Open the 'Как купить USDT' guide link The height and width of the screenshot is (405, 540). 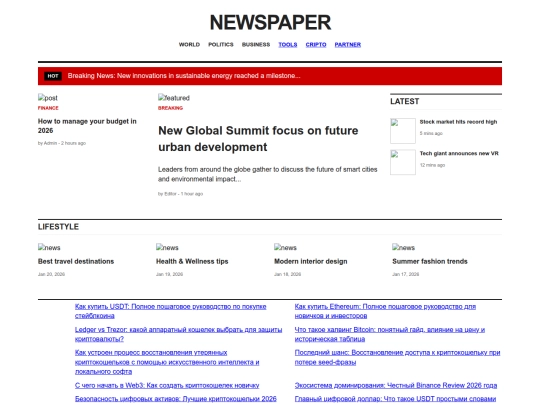[x=170, y=311]
